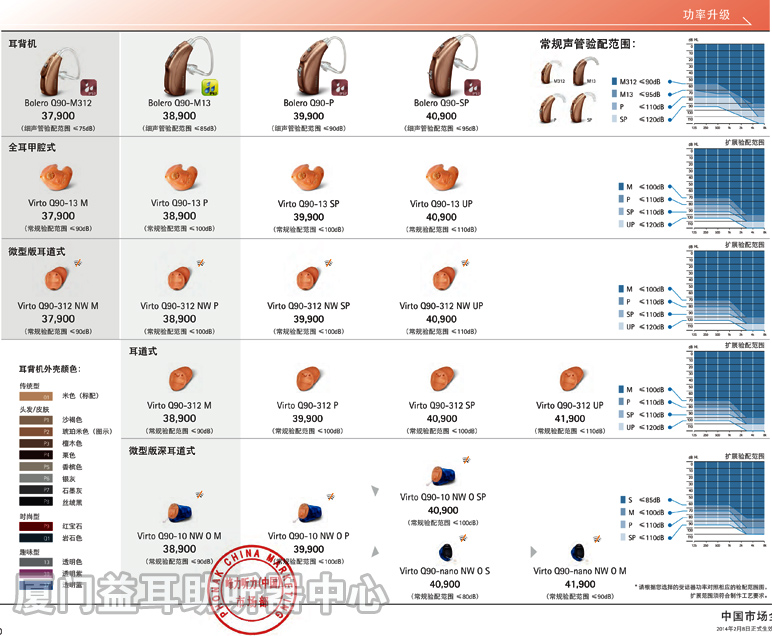Click the 檀木色 P3 color swatch

36,444
